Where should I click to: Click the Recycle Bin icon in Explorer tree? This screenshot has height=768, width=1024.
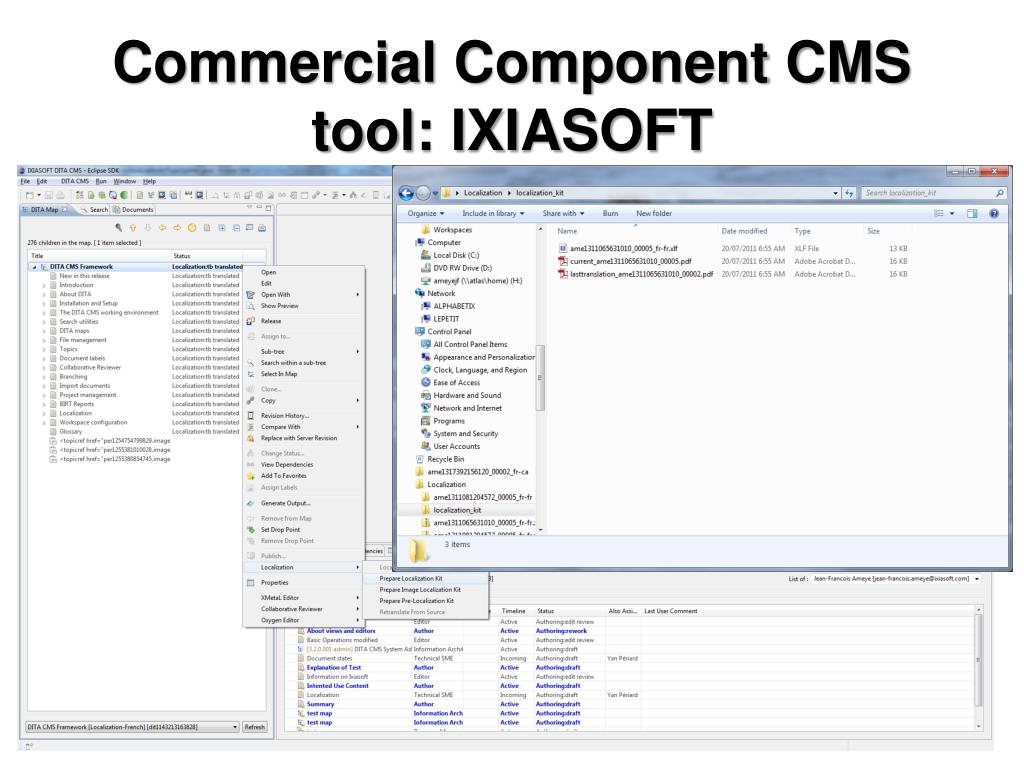click(420, 459)
